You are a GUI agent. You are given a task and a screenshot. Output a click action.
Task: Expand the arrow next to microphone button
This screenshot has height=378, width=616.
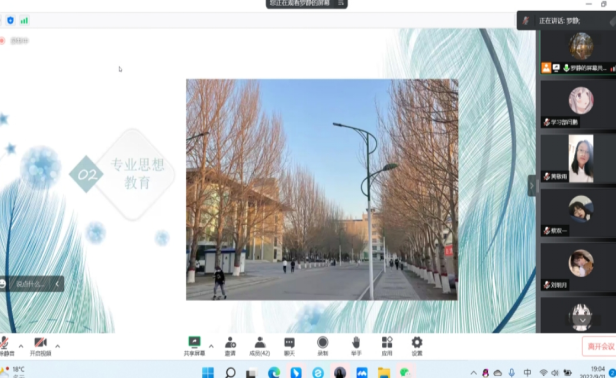[21, 346]
